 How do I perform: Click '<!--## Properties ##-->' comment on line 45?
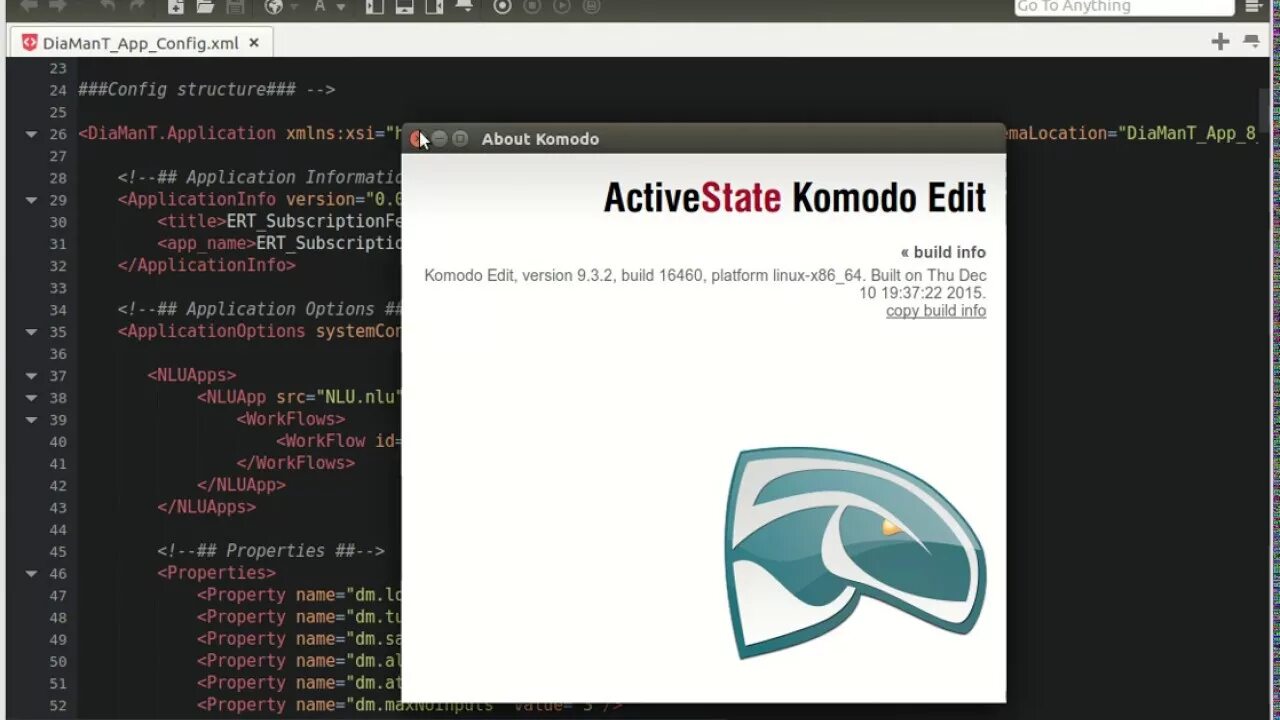[271, 551]
